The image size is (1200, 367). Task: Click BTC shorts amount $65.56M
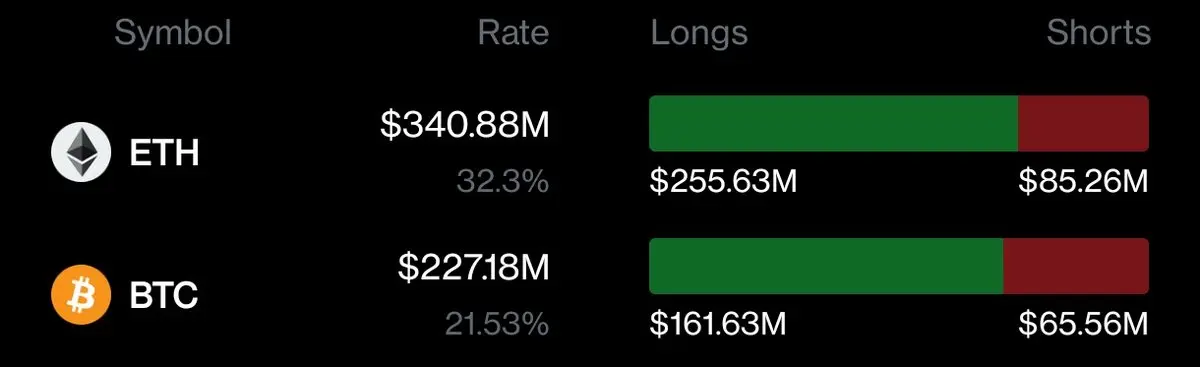pyautogui.click(x=1084, y=324)
